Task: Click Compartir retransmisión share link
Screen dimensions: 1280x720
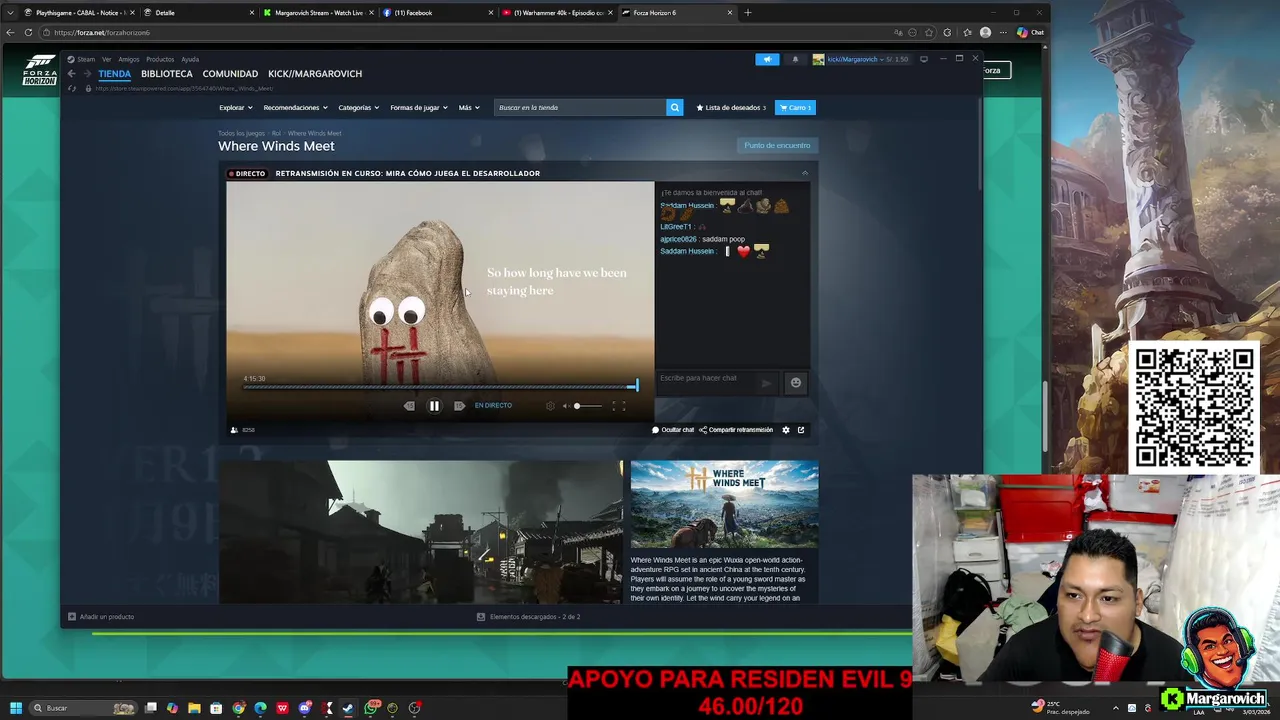Action: pos(736,430)
